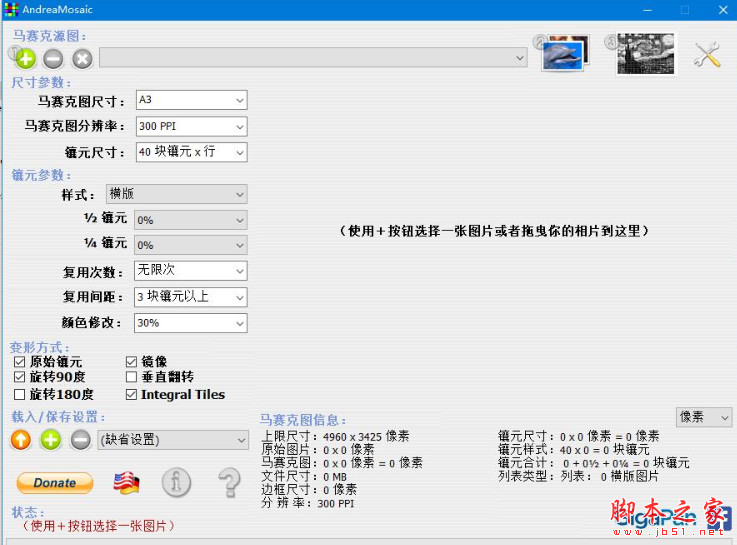Toggle the Integral Tiles checkbox
The height and width of the screenshot is (545, 737).
(131, 394)
